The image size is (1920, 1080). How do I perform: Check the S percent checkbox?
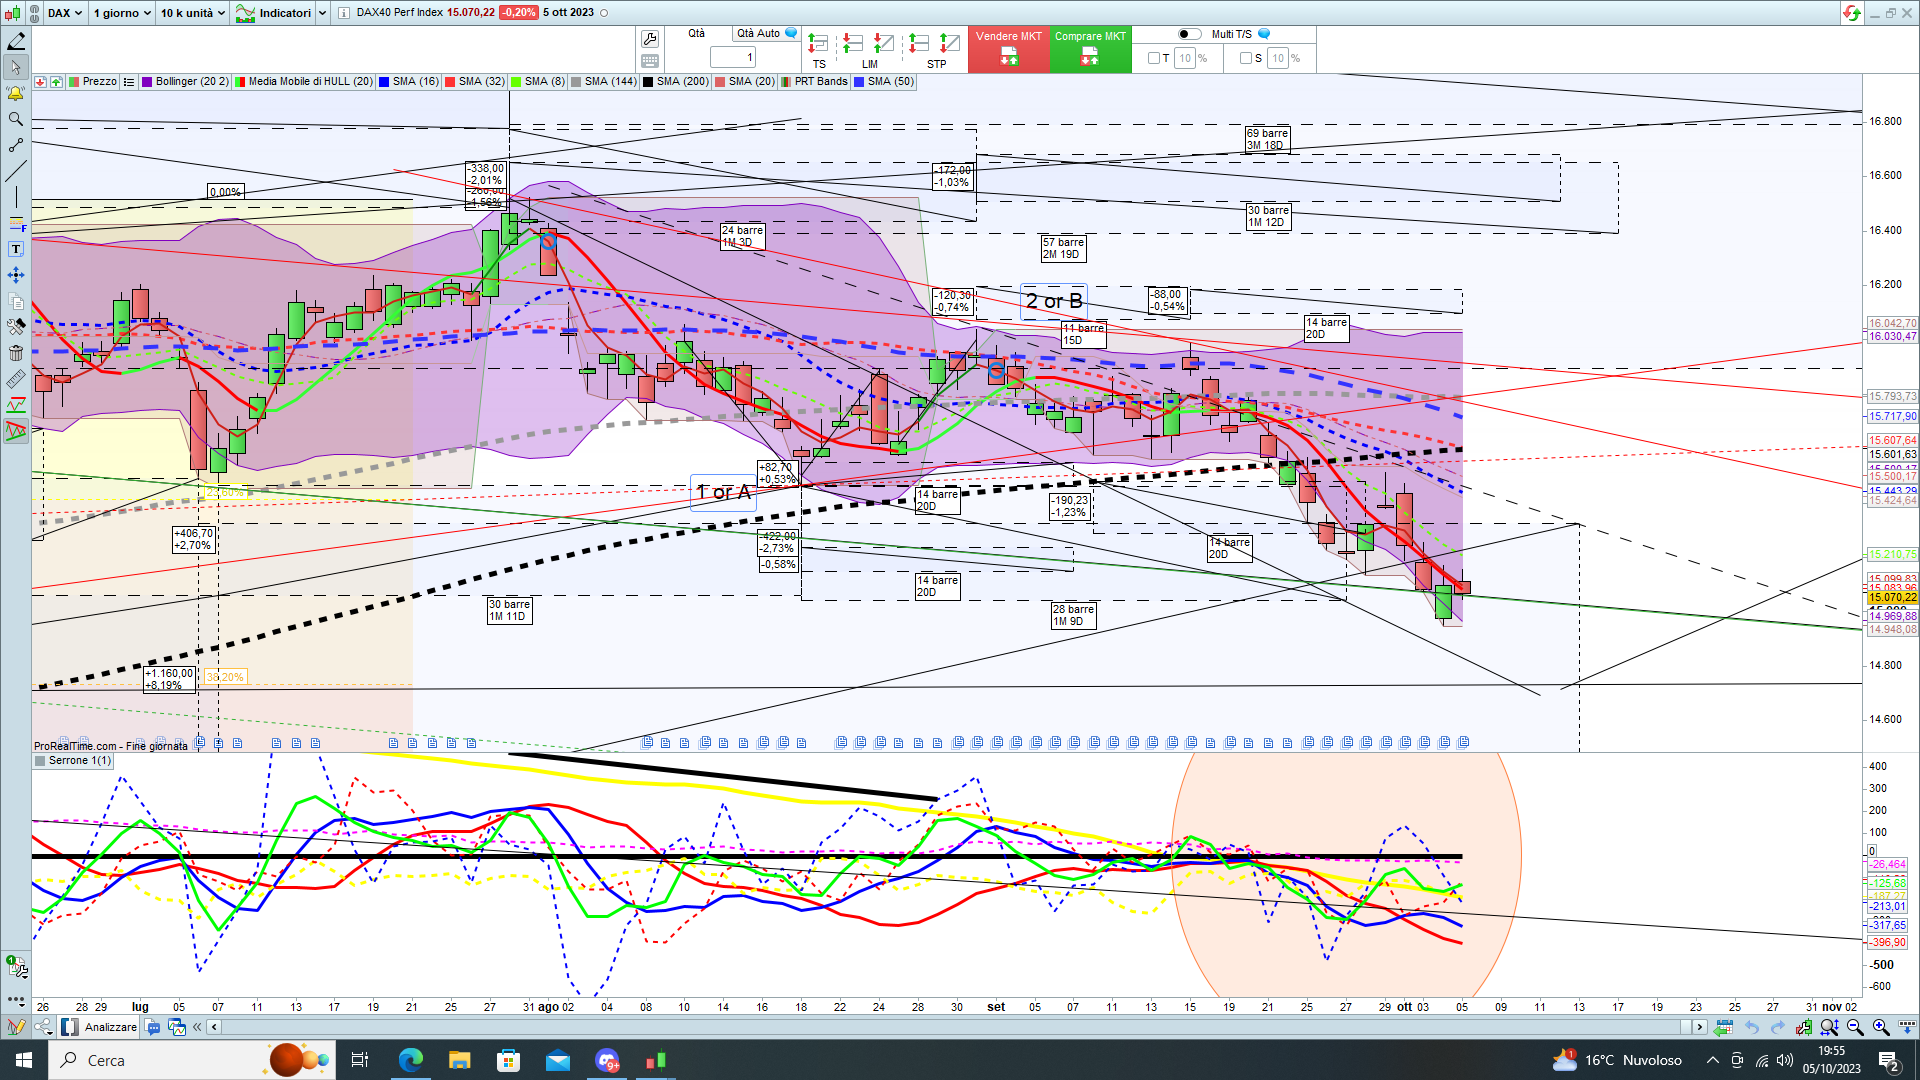[x=1246, y=58]
